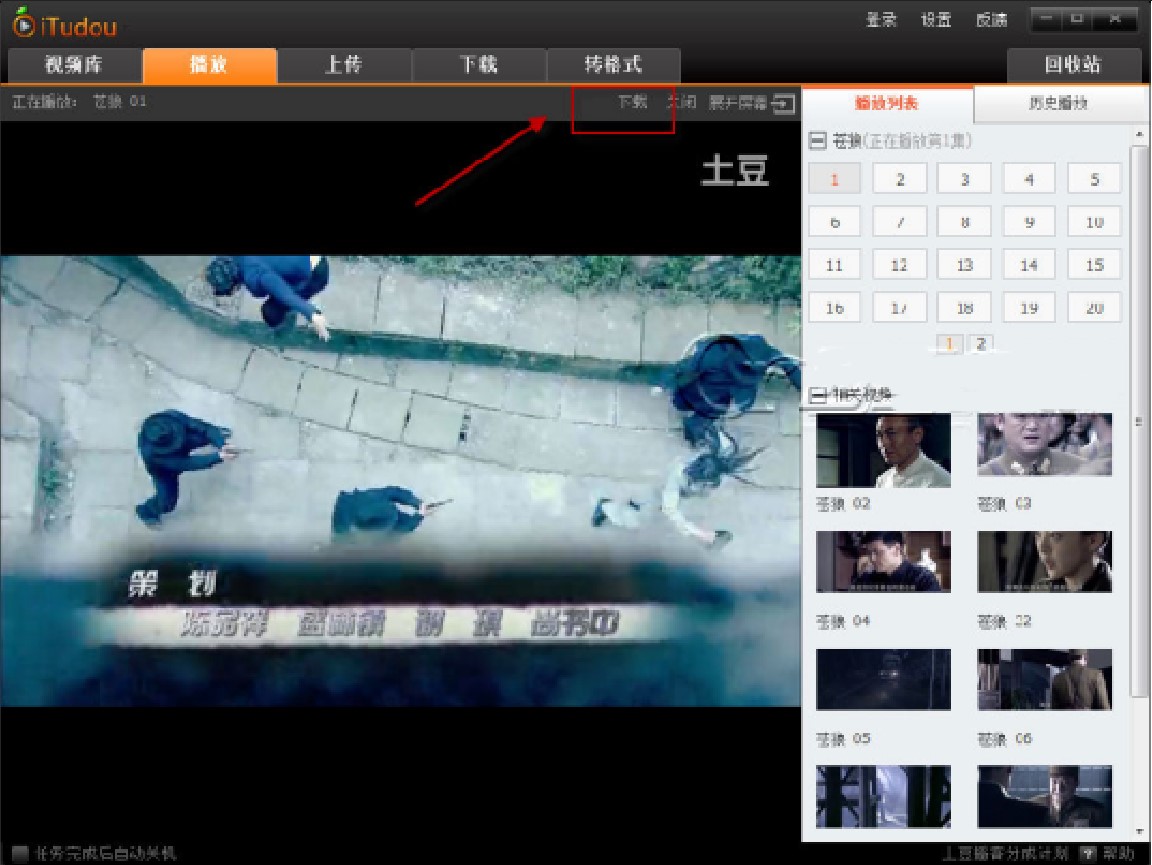Play episode 7

pos(900,222)
